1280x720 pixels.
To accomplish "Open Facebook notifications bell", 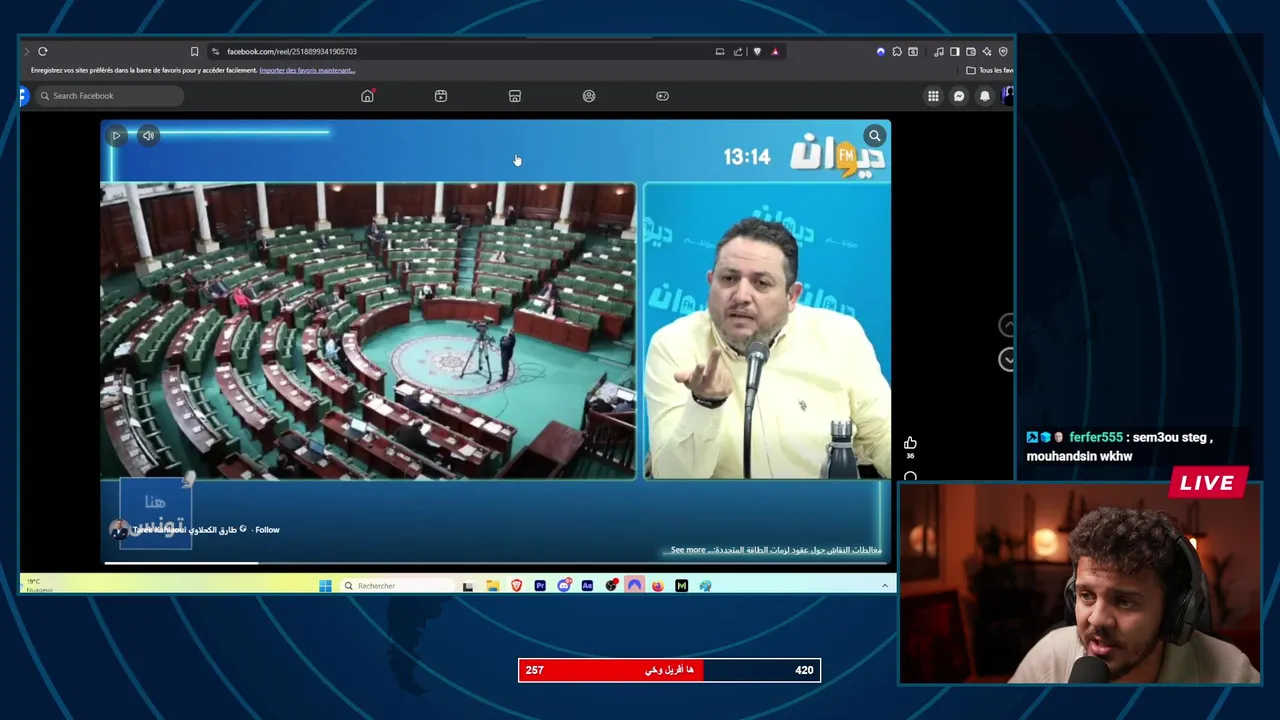I will [x=985, y=96].
